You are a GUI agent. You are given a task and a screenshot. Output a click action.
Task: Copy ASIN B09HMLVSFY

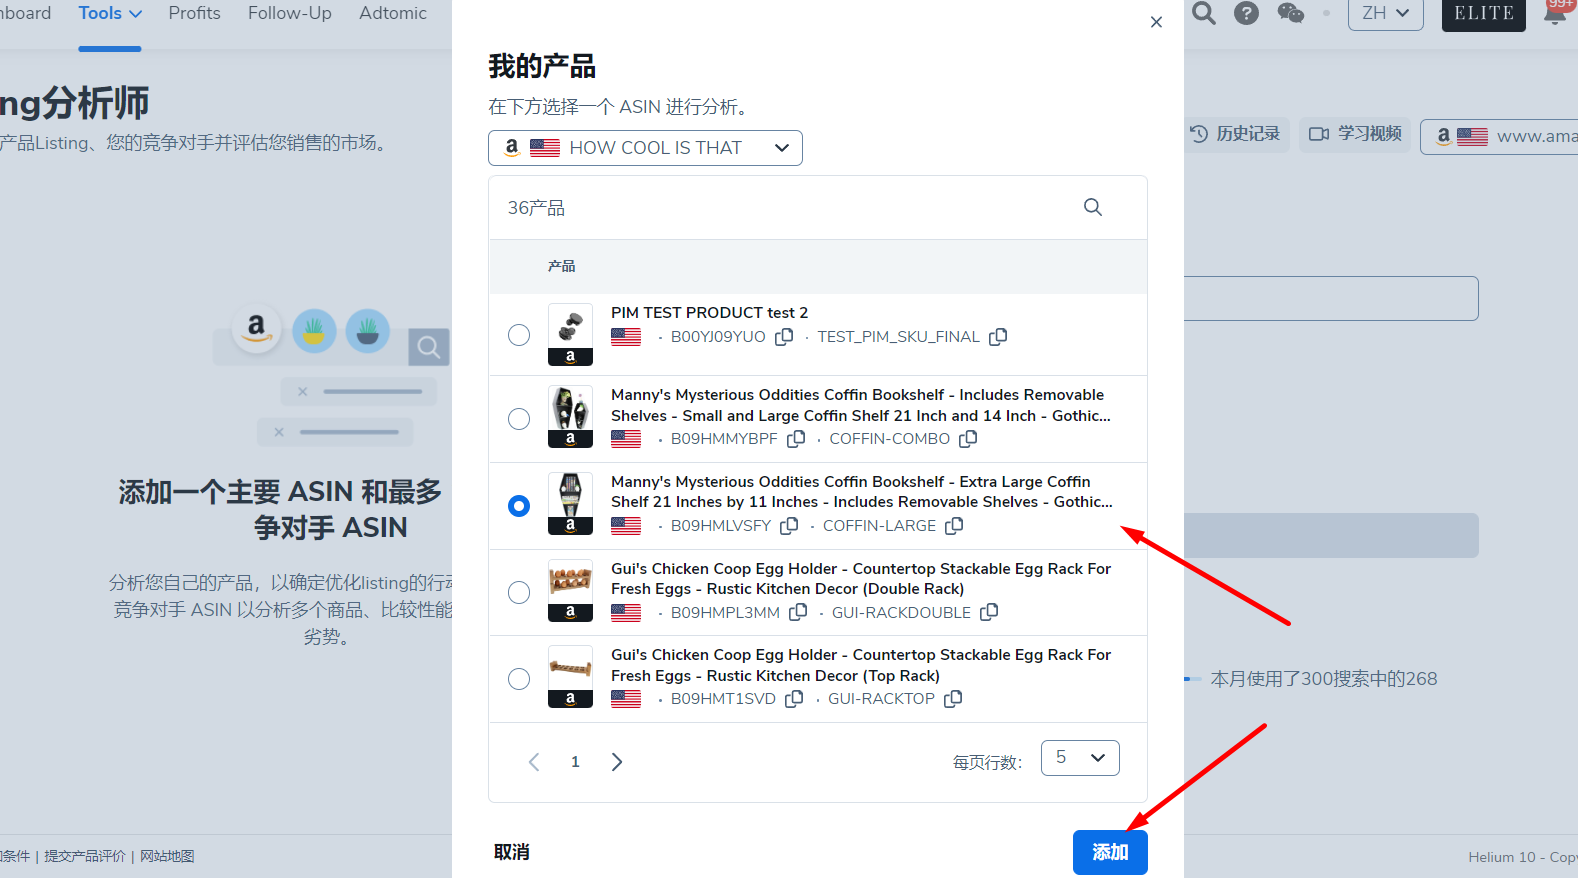tap(789, 526)
